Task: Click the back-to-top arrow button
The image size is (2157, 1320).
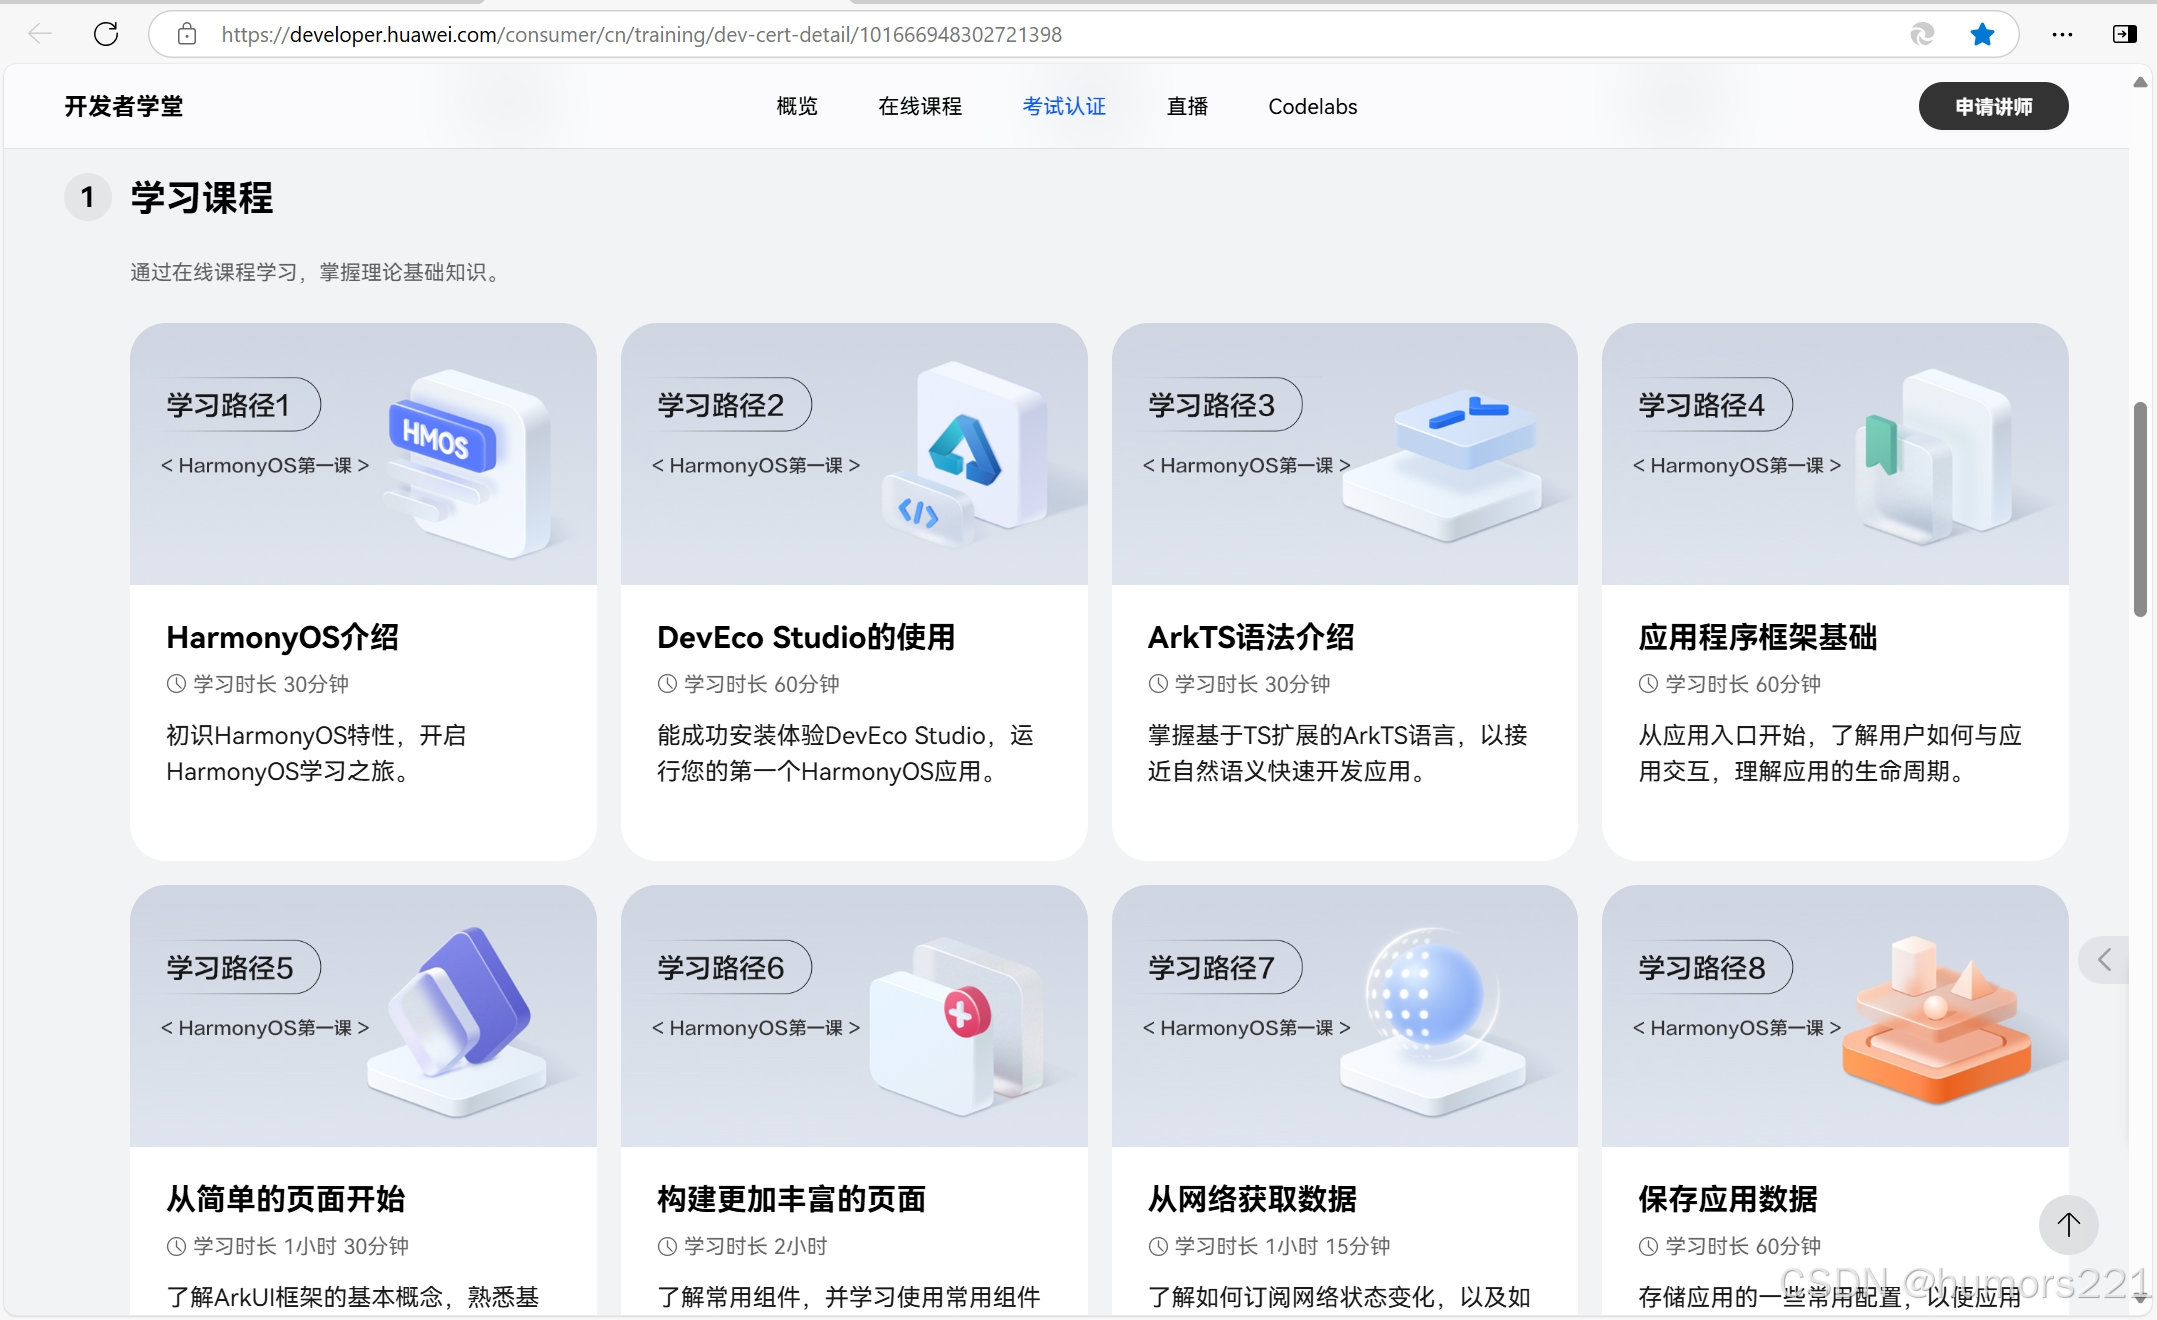Action: tap(2068, 1224)
